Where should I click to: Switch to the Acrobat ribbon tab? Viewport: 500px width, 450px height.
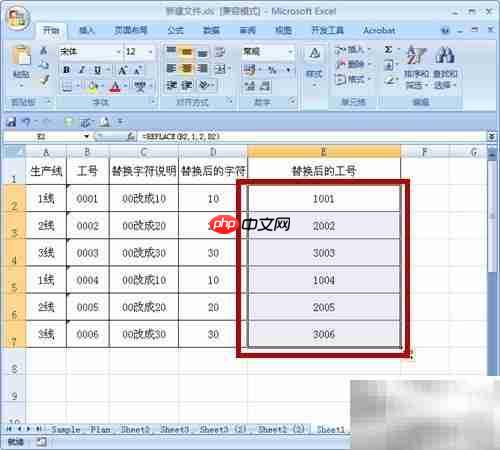coord(379,31)
